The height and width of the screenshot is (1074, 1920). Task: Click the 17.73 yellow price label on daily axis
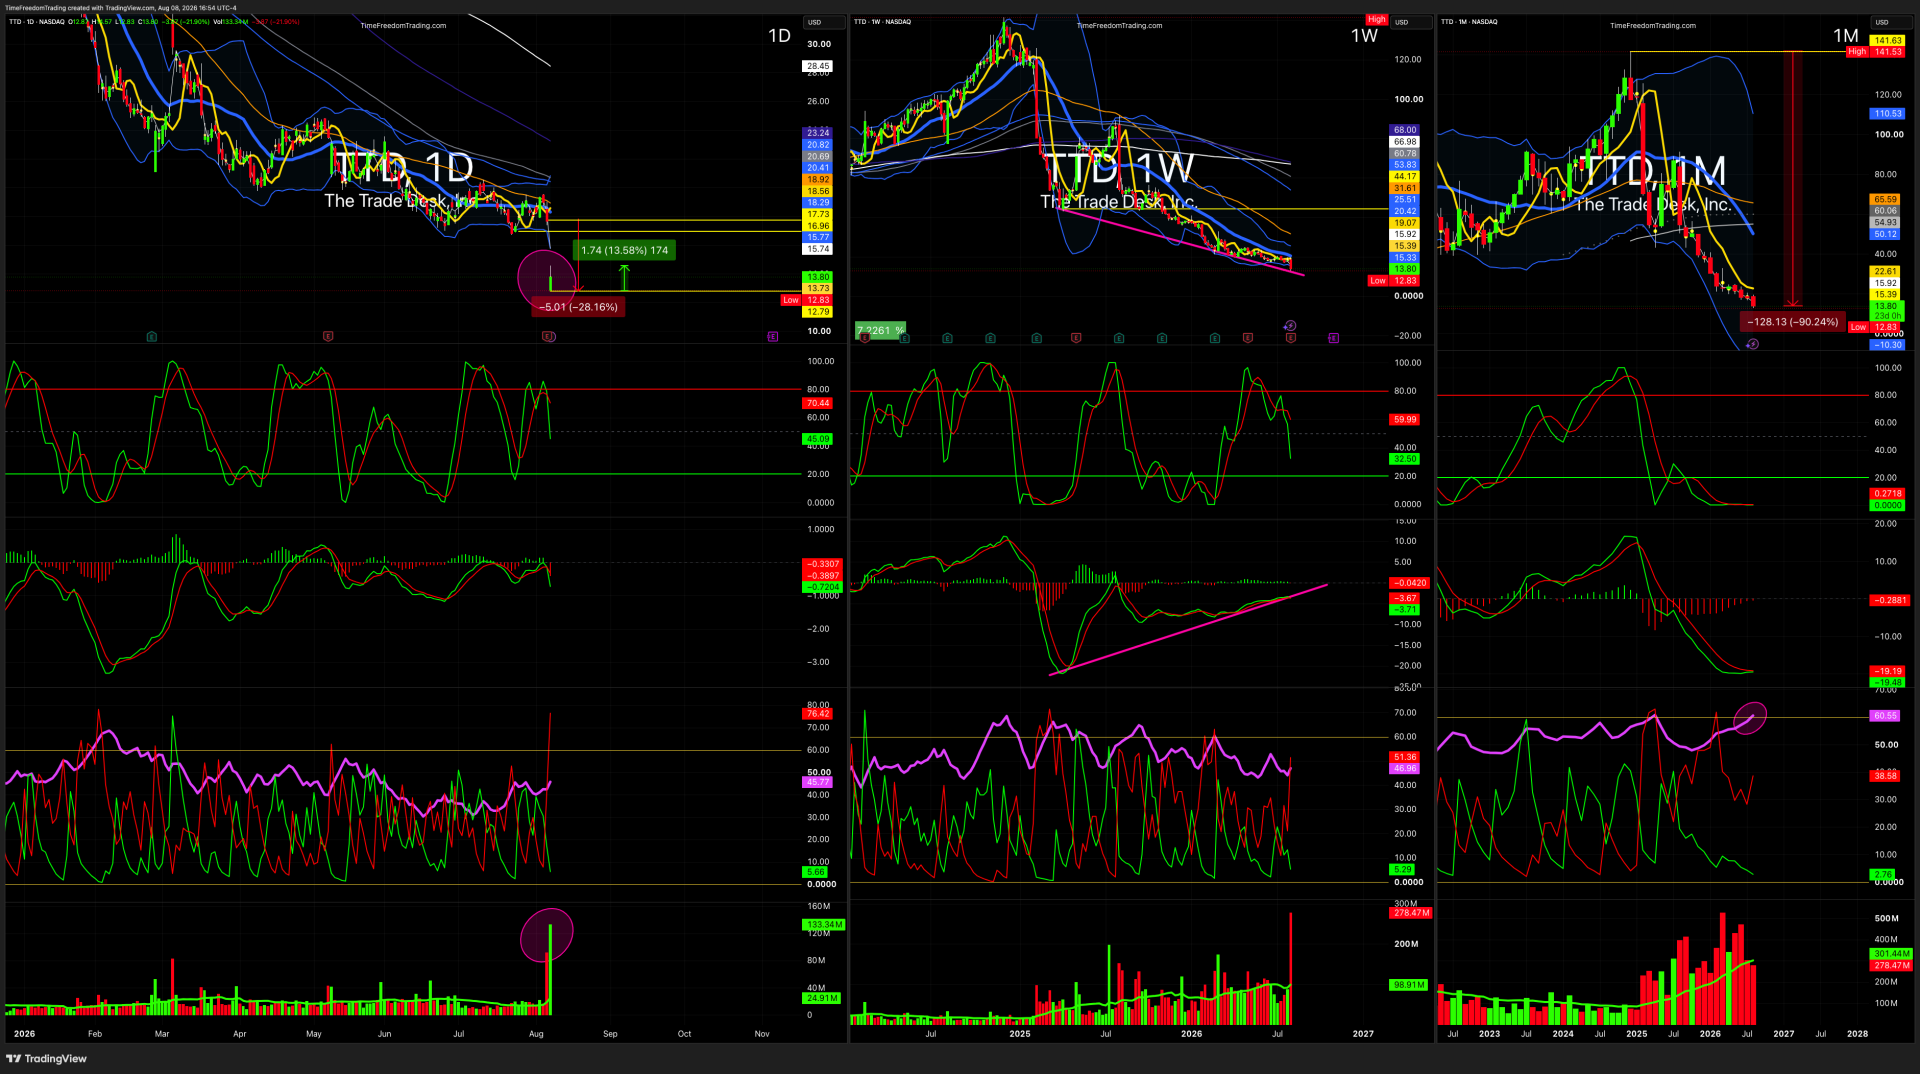click(818, 214)
